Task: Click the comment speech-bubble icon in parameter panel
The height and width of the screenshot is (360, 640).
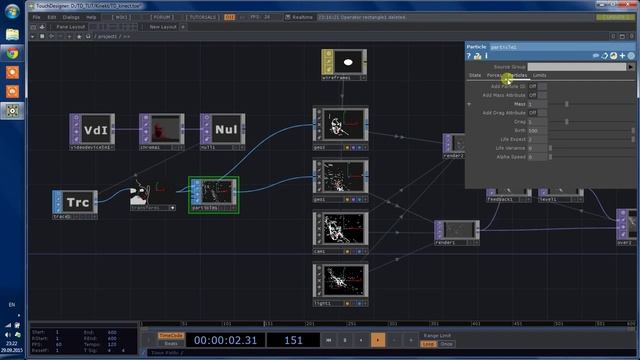Action: [x=596, y=56]
